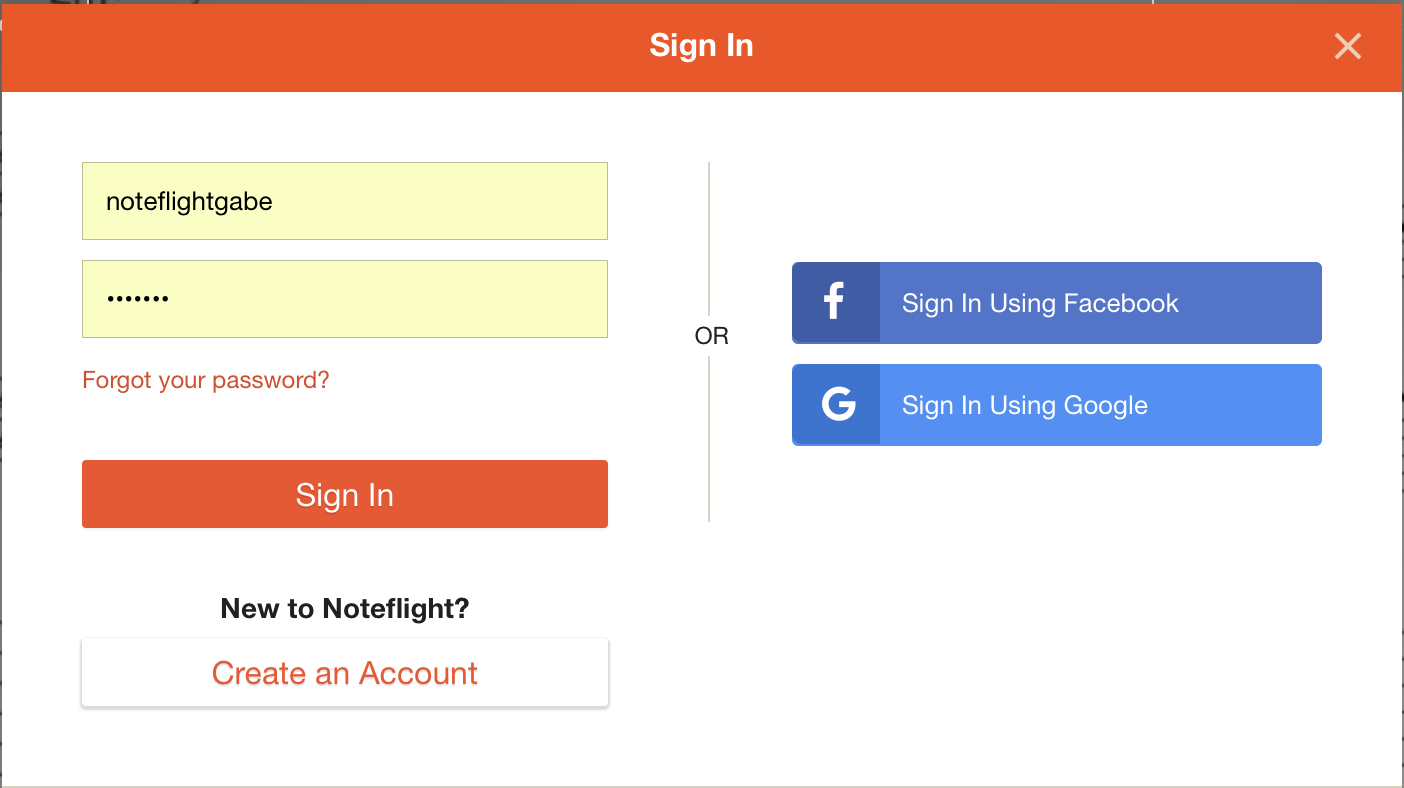This screenshot has height=788, width=1404.
Task: Click the masked password dots
Action: [x=138, y=299]
